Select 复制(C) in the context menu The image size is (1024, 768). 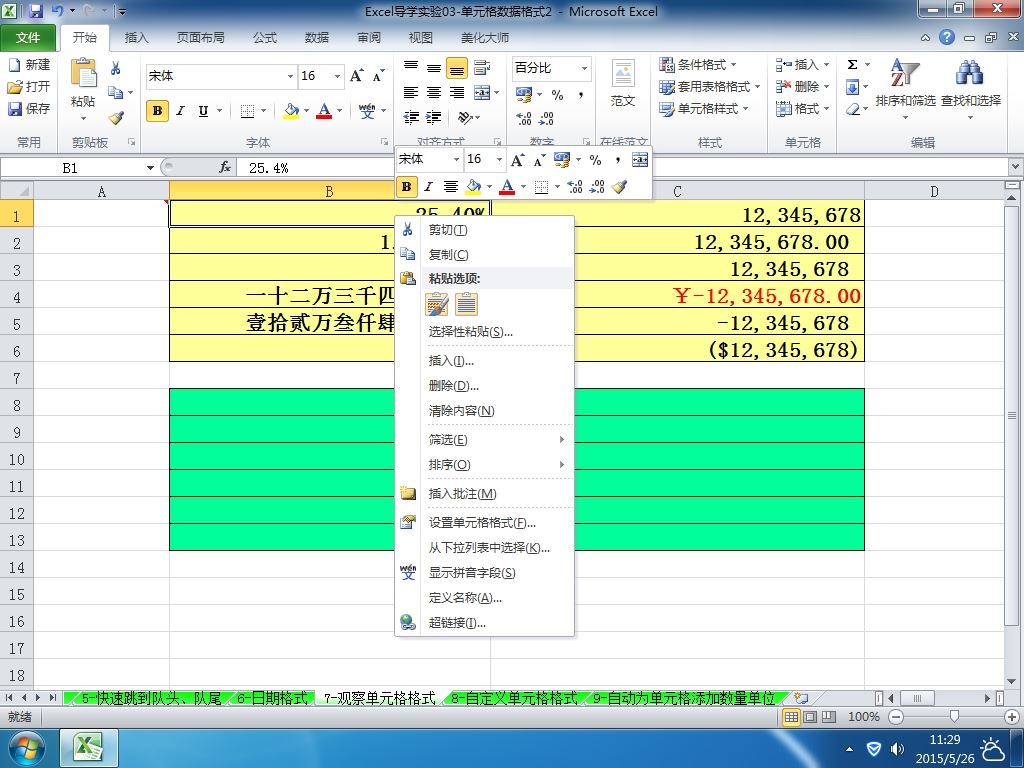pyautogui.click(x=485, y=255)
